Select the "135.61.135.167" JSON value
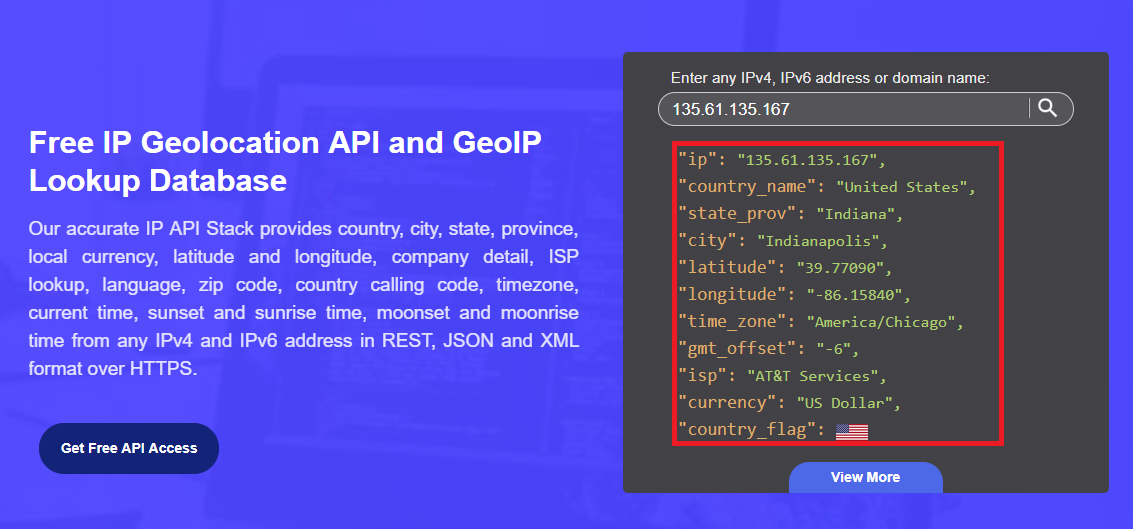Screen dimensions: 1133x529 [x=806, y=160]
